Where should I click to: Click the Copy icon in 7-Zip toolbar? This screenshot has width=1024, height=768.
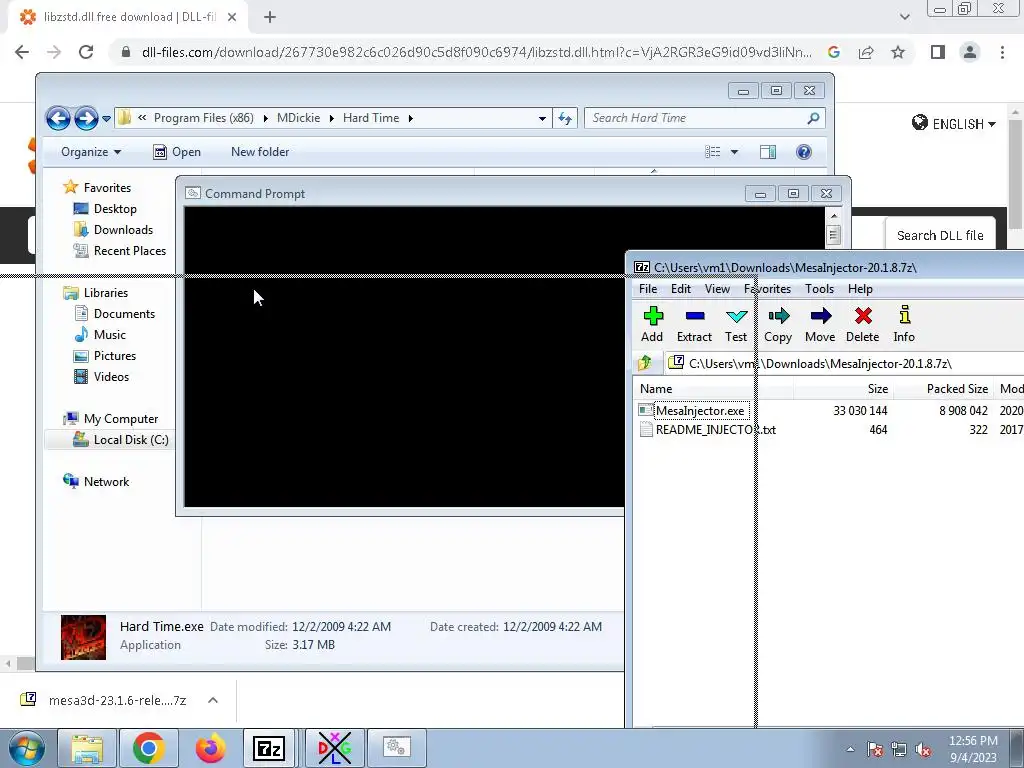778,324
